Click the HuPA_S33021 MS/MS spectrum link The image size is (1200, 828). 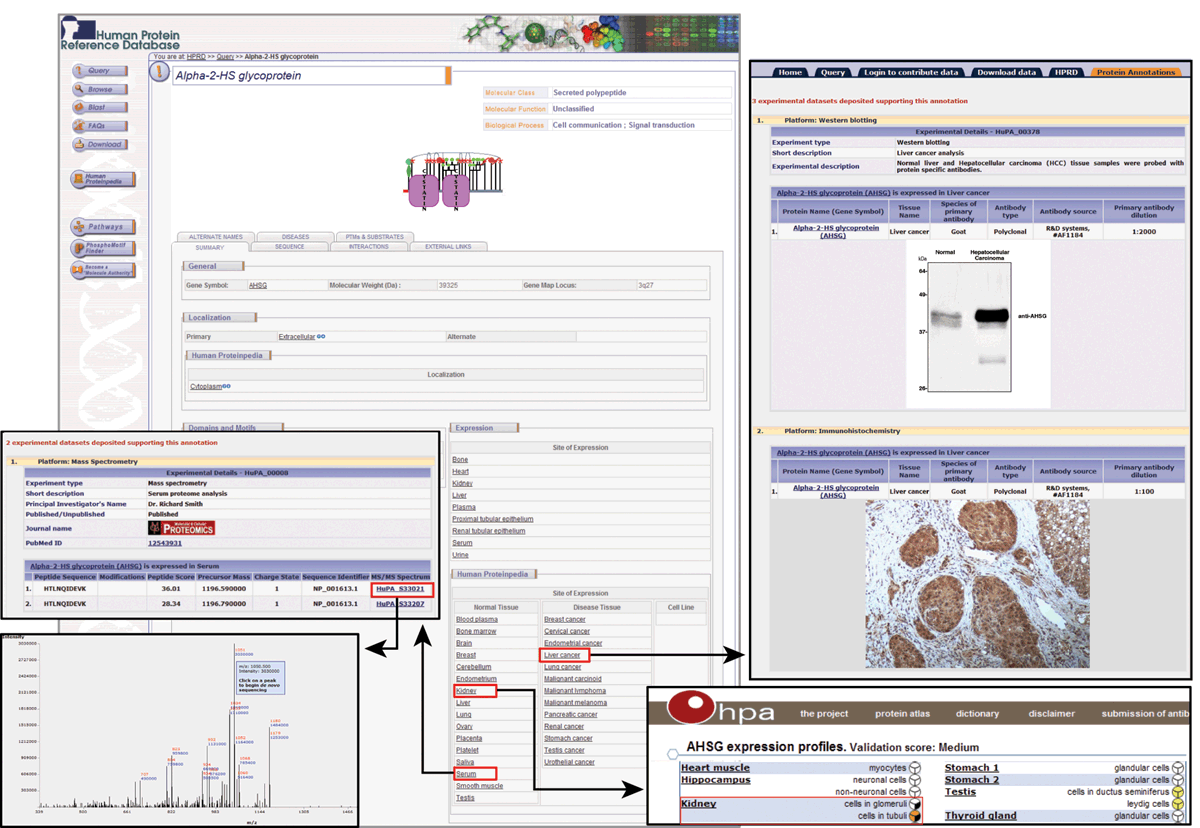pyautogui.click(x=400, y=590)
